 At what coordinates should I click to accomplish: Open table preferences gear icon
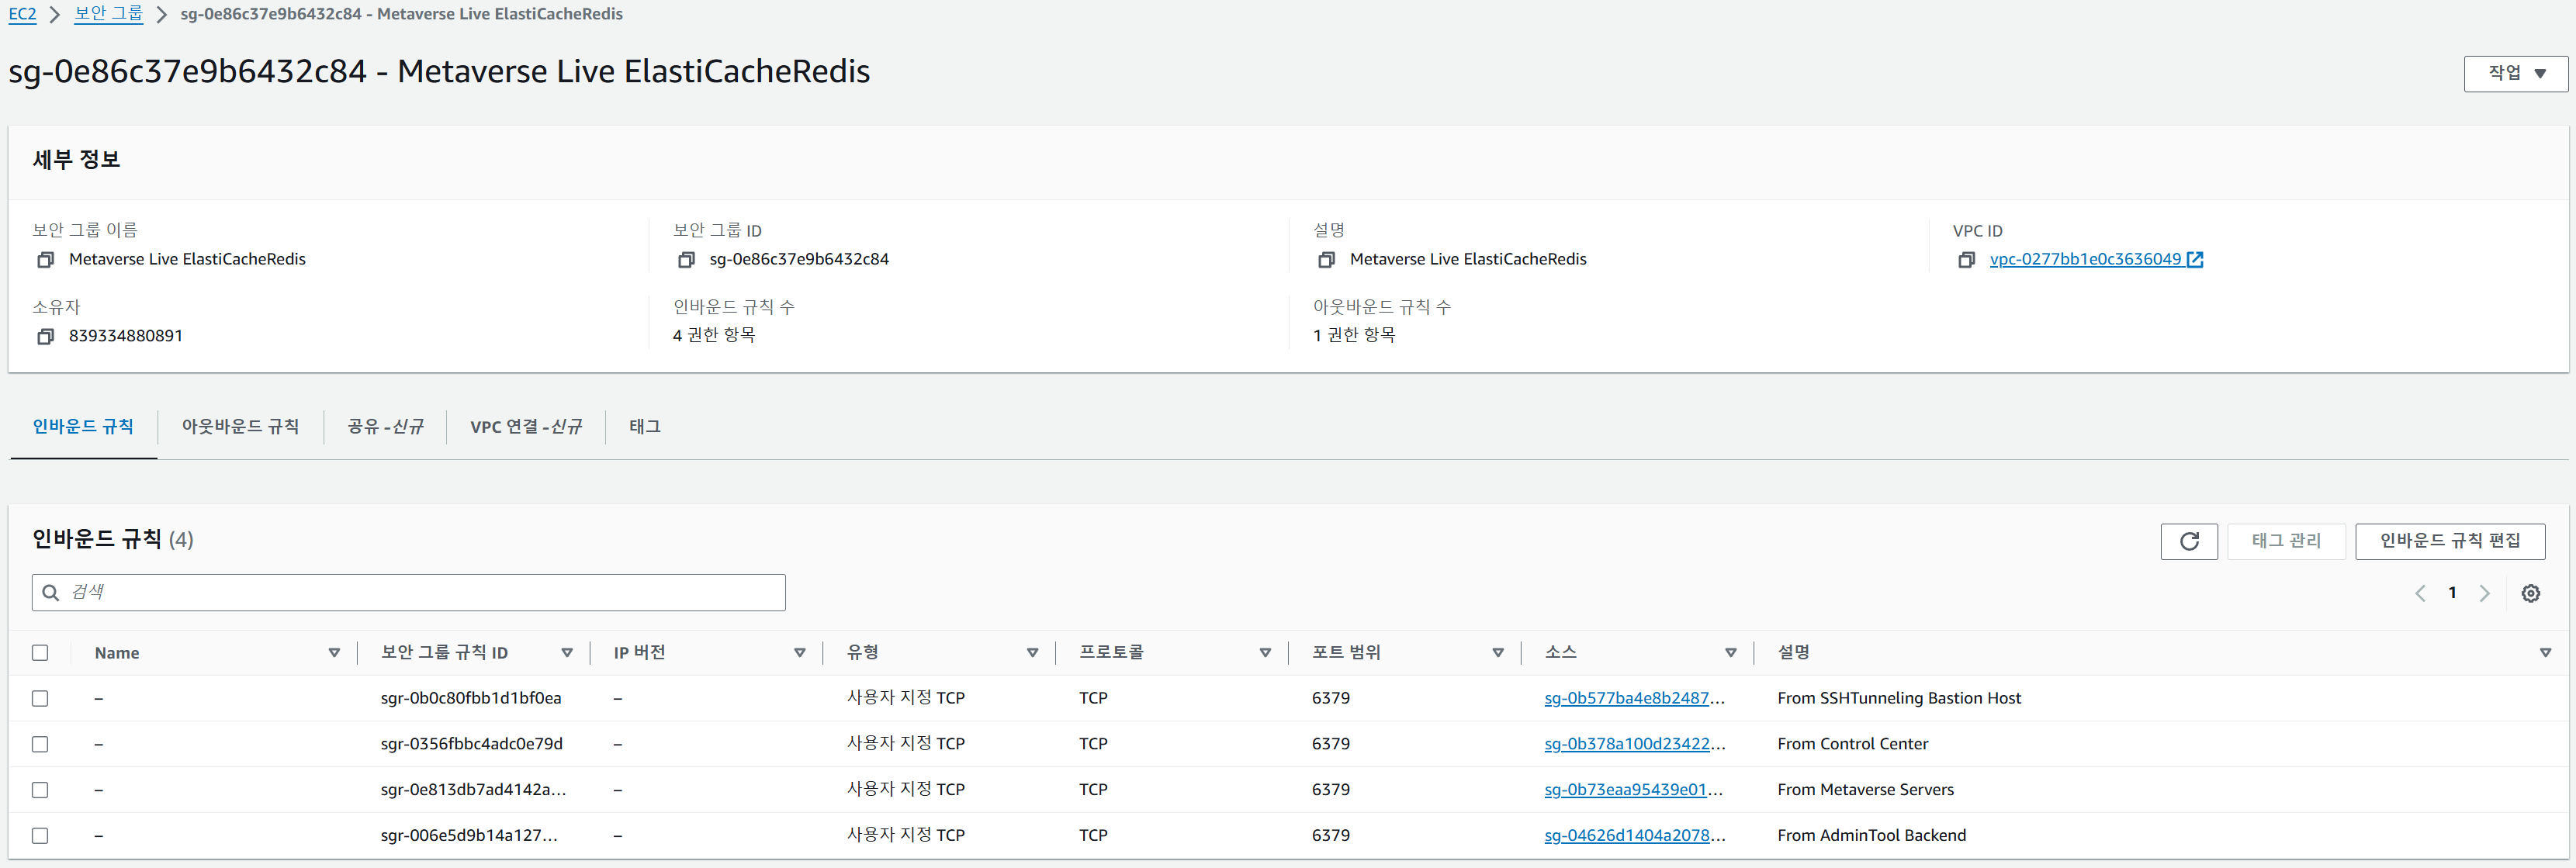(2530, 593)
